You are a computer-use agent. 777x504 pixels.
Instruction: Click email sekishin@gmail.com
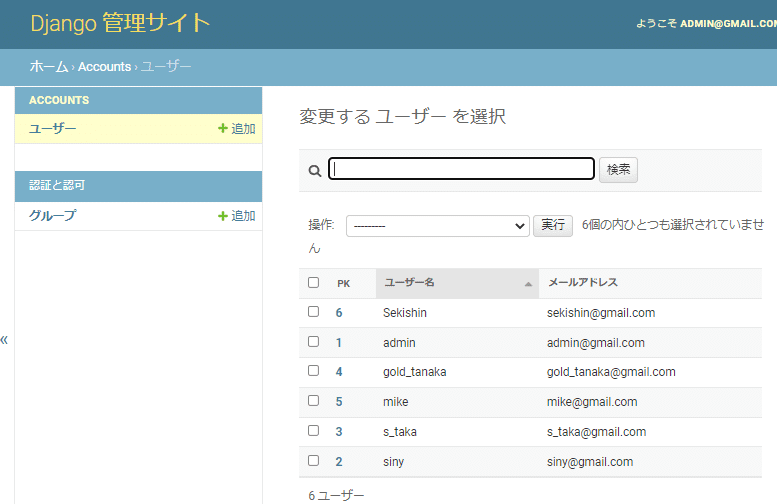pyautogui.click(x=601, y=313)
